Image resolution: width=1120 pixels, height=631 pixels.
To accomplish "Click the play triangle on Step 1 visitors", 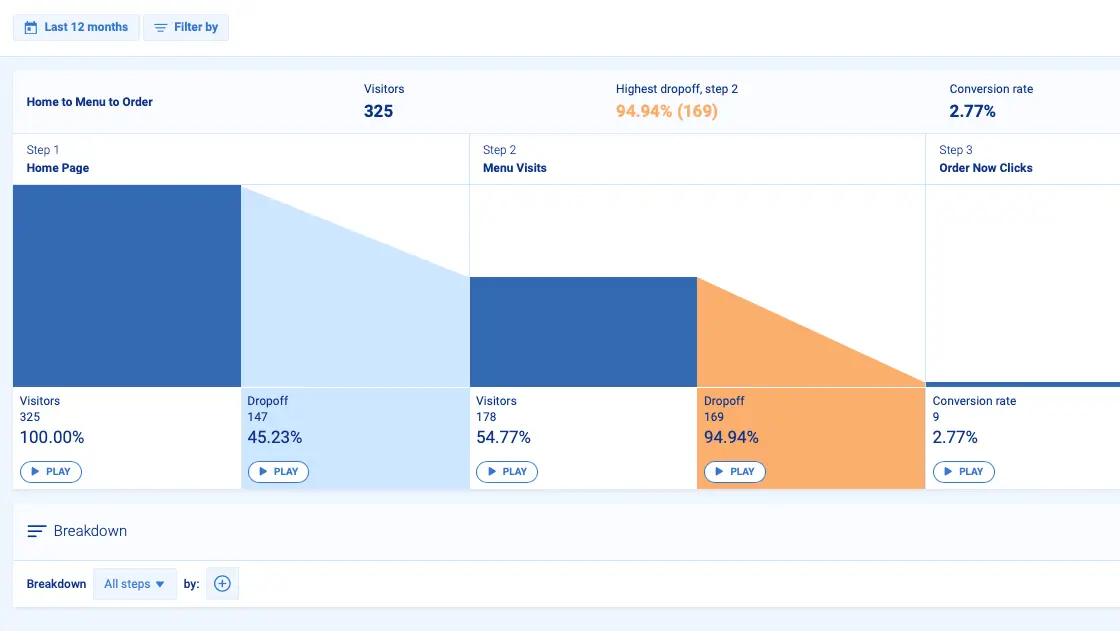I will click(37, 471).
